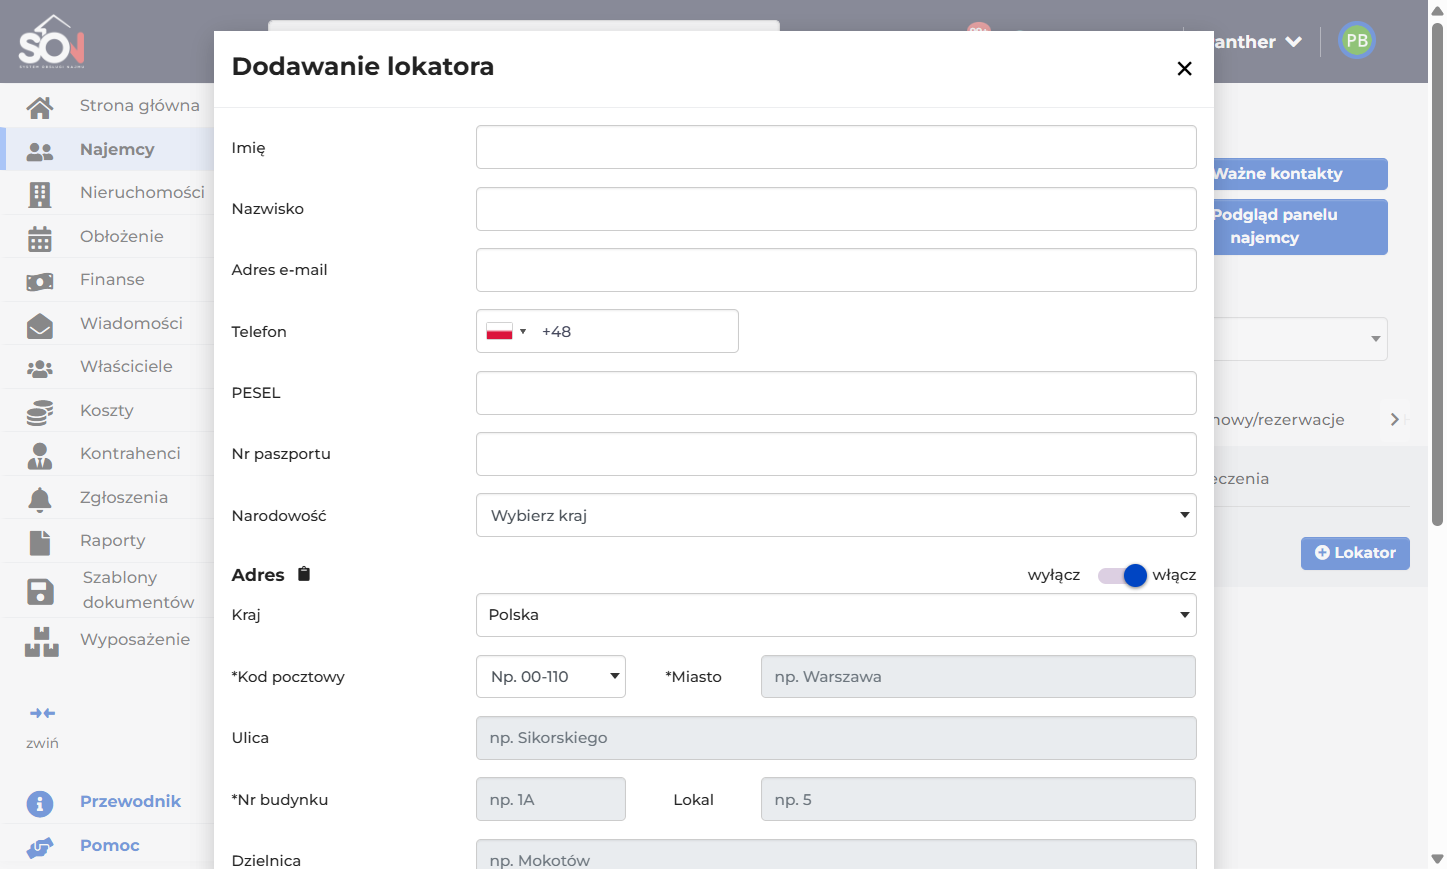Click the Wiadomości envelope icon
The height and width of the screenshot is (869, 1447).
click(40, 325)
